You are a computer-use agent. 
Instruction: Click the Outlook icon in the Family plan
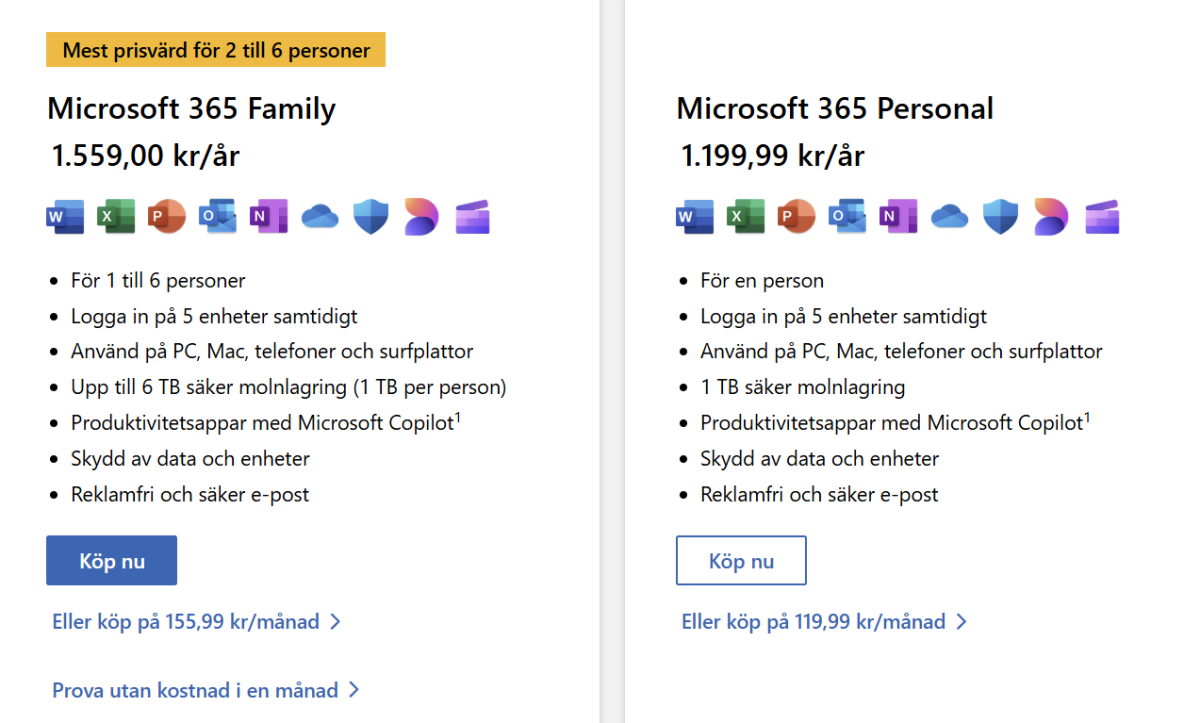pos(217,216)
